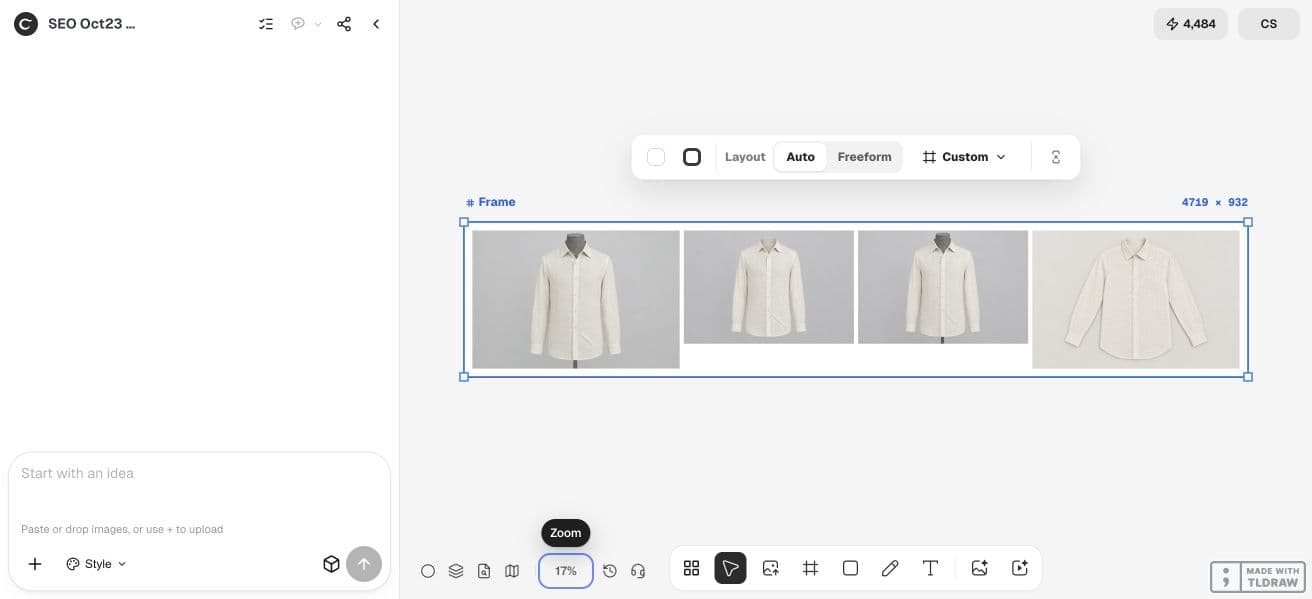Open the history clock icon

tap(610, 571)
